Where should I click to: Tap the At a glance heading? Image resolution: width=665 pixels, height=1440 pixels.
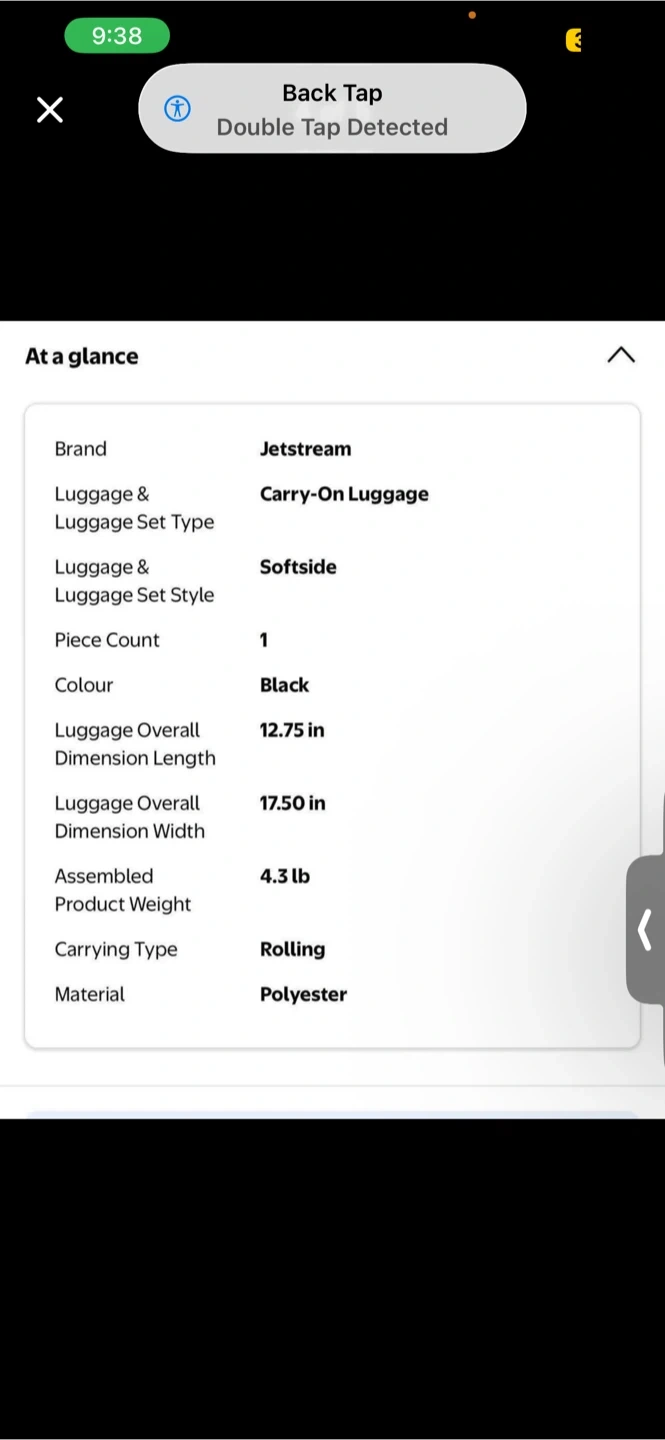(82, 356)
